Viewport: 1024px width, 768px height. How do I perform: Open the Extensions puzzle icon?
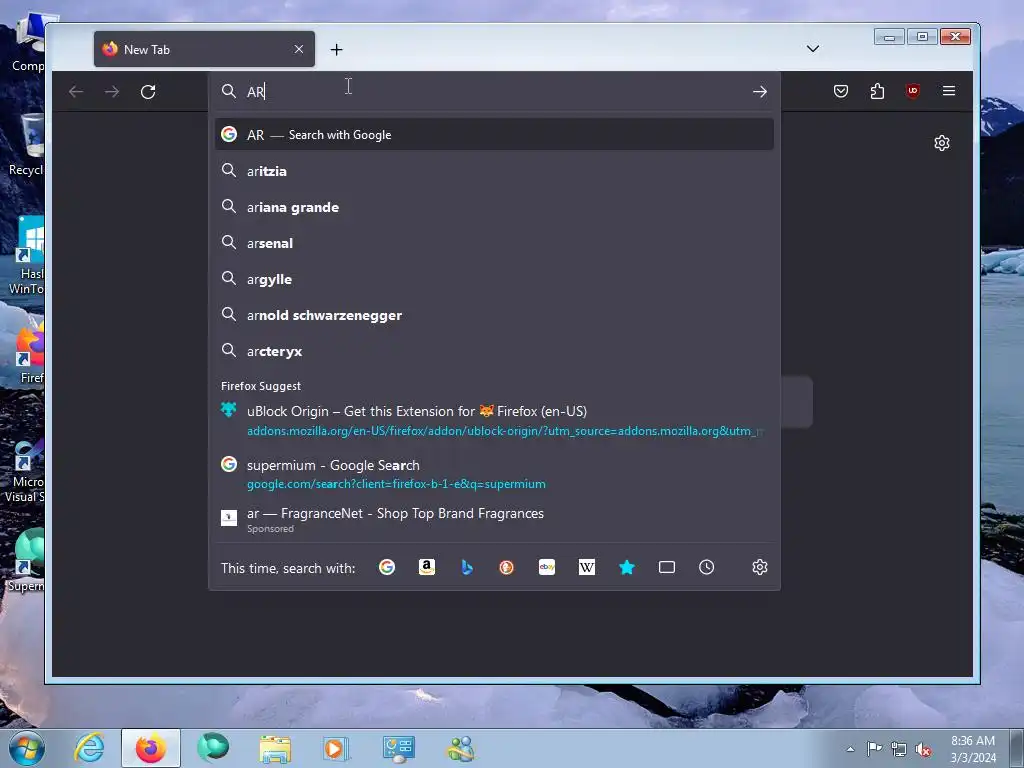(877, 91)
